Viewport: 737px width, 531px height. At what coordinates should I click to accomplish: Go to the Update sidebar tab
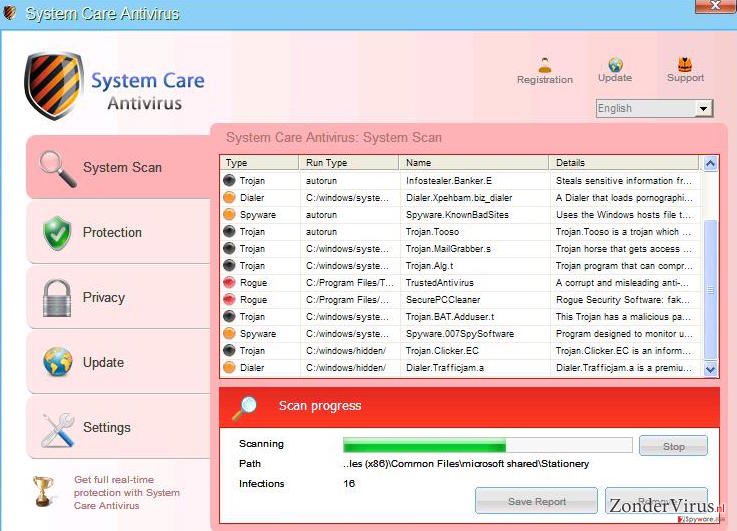(118, 362)
